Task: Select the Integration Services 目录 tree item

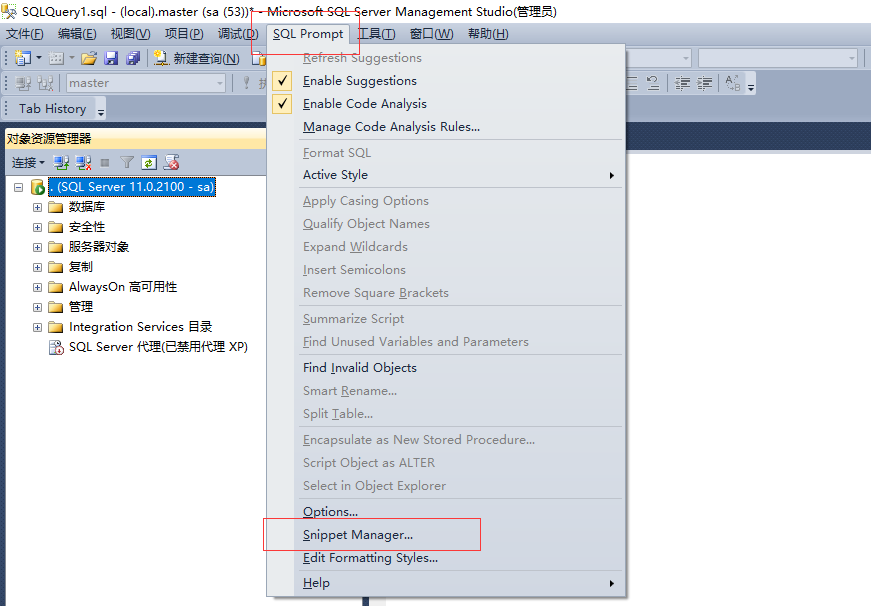Action: [141, 327]
